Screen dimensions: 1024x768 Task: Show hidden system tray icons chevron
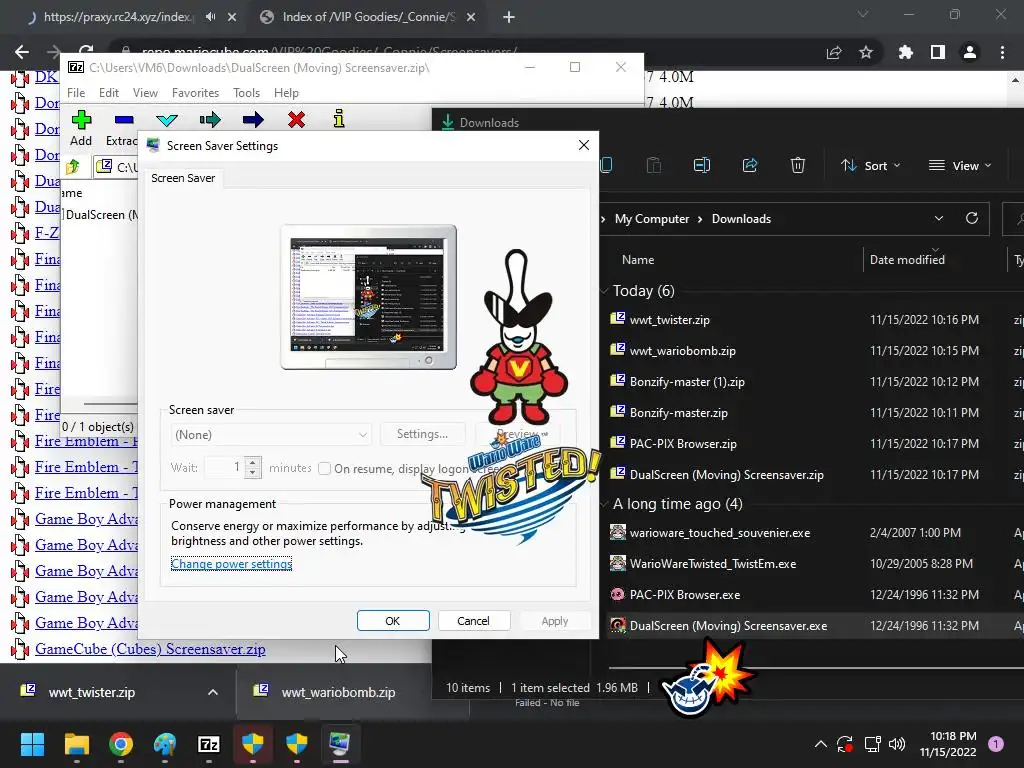tap(820, 744)
